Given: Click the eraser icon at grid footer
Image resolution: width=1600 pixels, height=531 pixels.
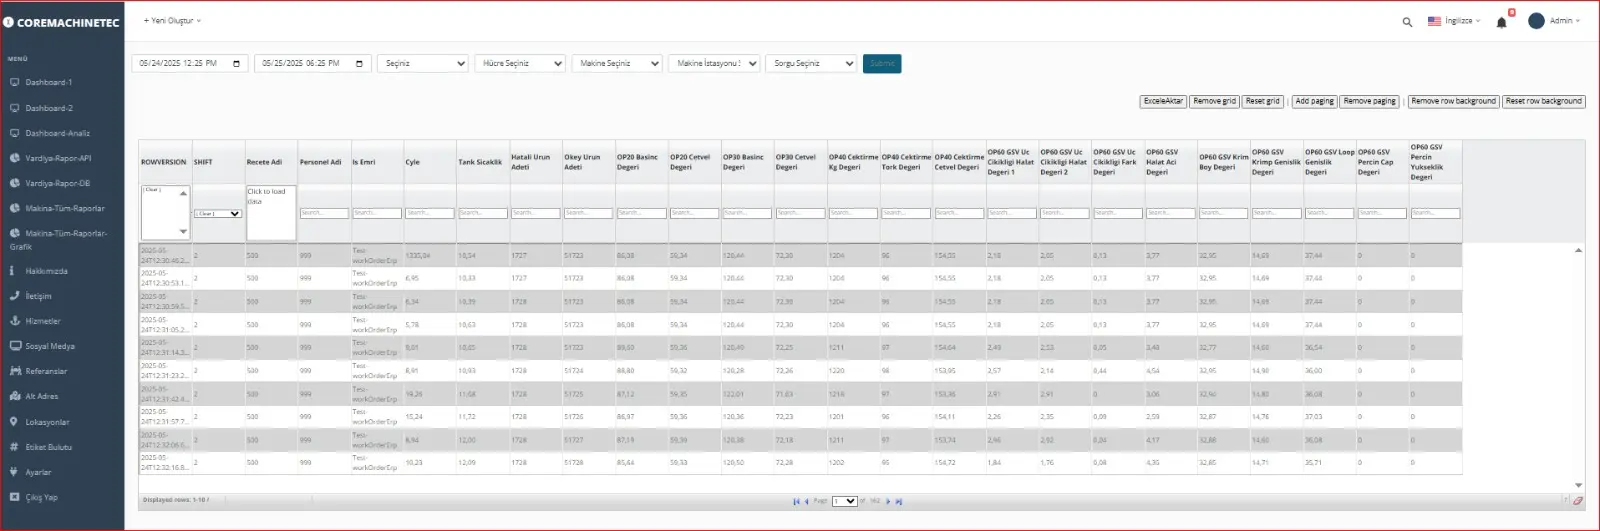Looking at the screenshot, I should tap(1578, 501).
